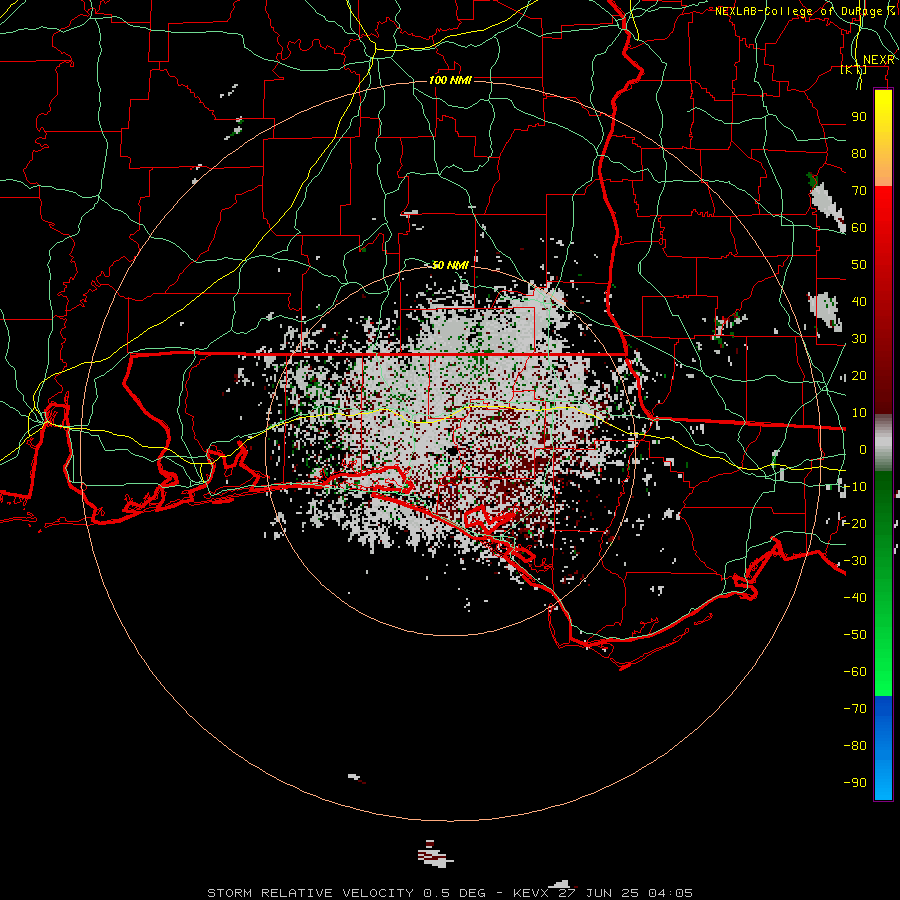The image size is (900, 900).
Task: Click the gray zero band of color scale
Action: [883, 443]
